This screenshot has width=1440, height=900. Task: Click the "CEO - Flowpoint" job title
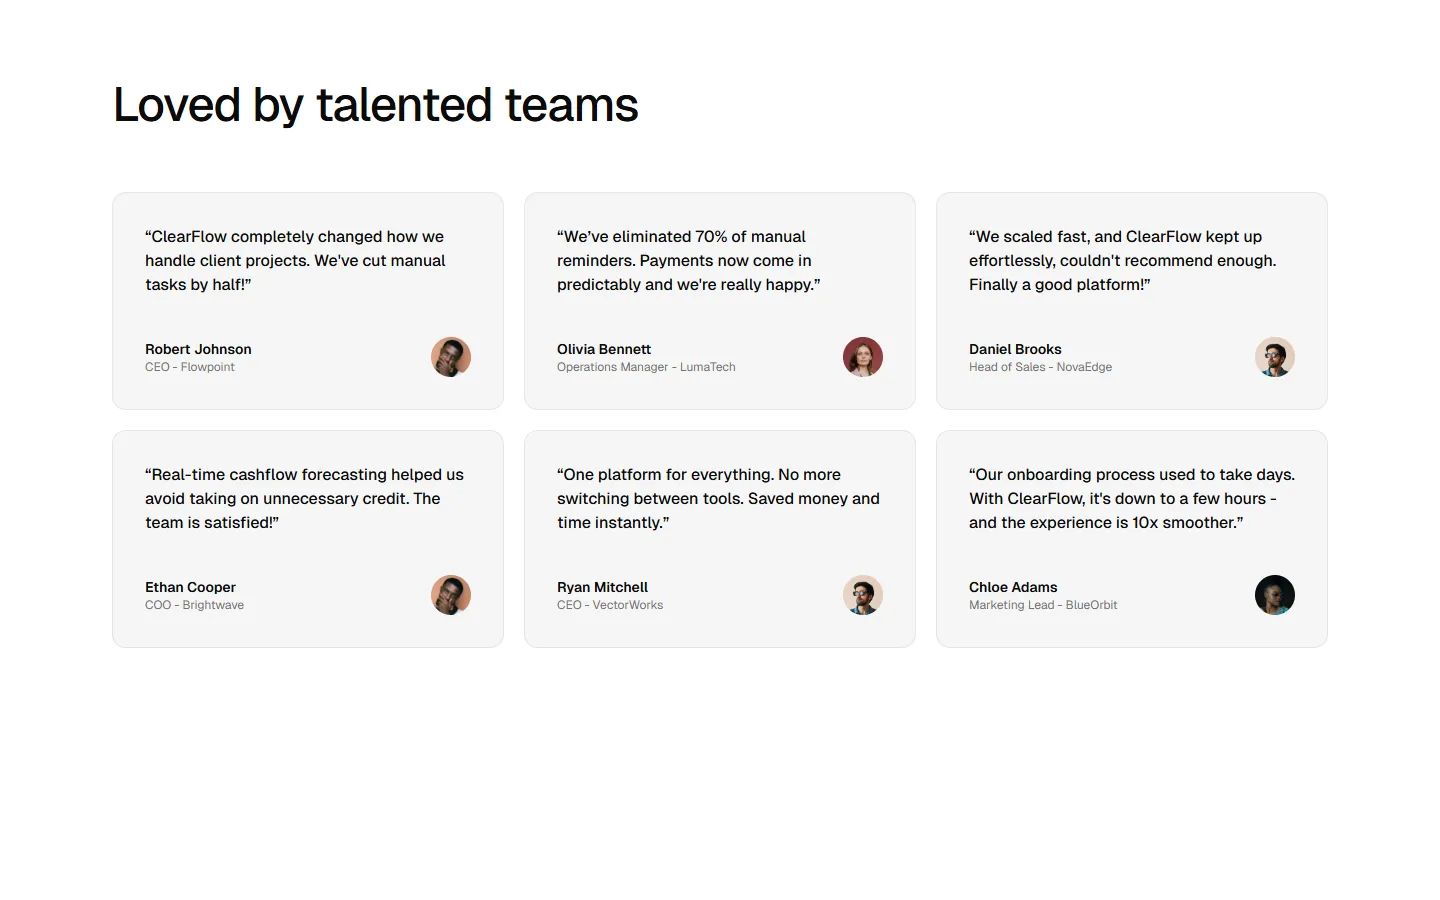click(x=190, y=367)
